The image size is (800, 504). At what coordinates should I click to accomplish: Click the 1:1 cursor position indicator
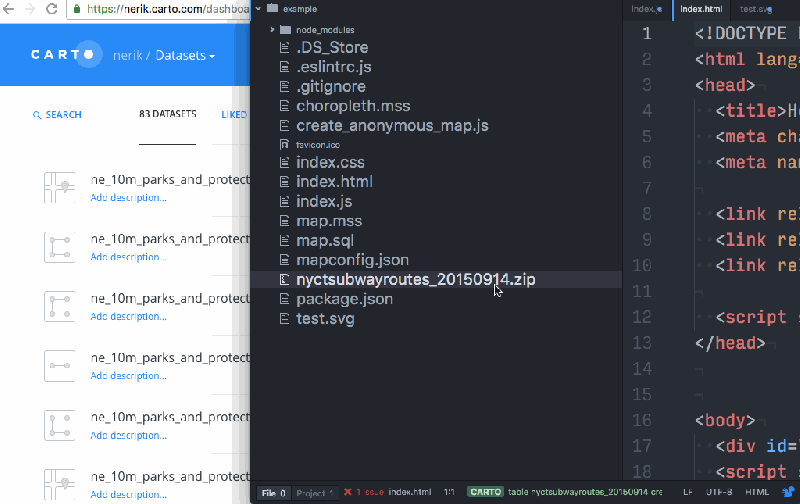pyautogui.click(x=449, y=492)
